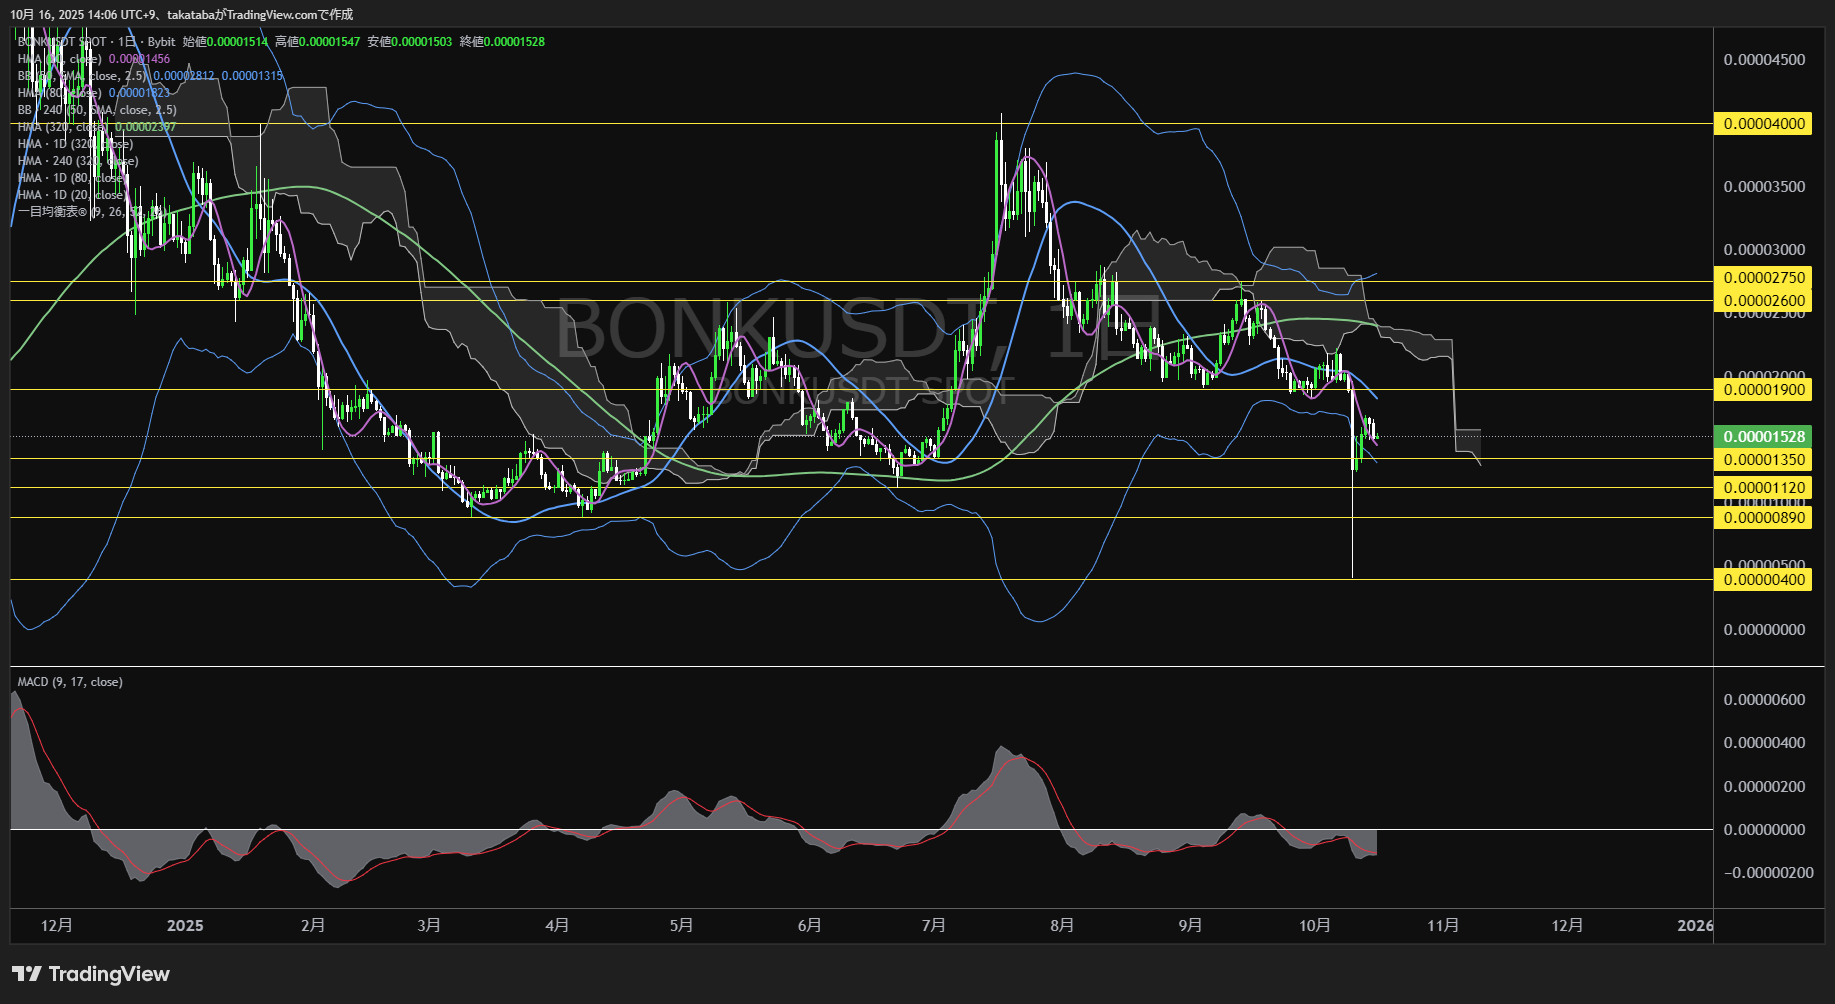Select the HMA · 240 (320, close) legend

pyautogui.click(x=78, y=161)
